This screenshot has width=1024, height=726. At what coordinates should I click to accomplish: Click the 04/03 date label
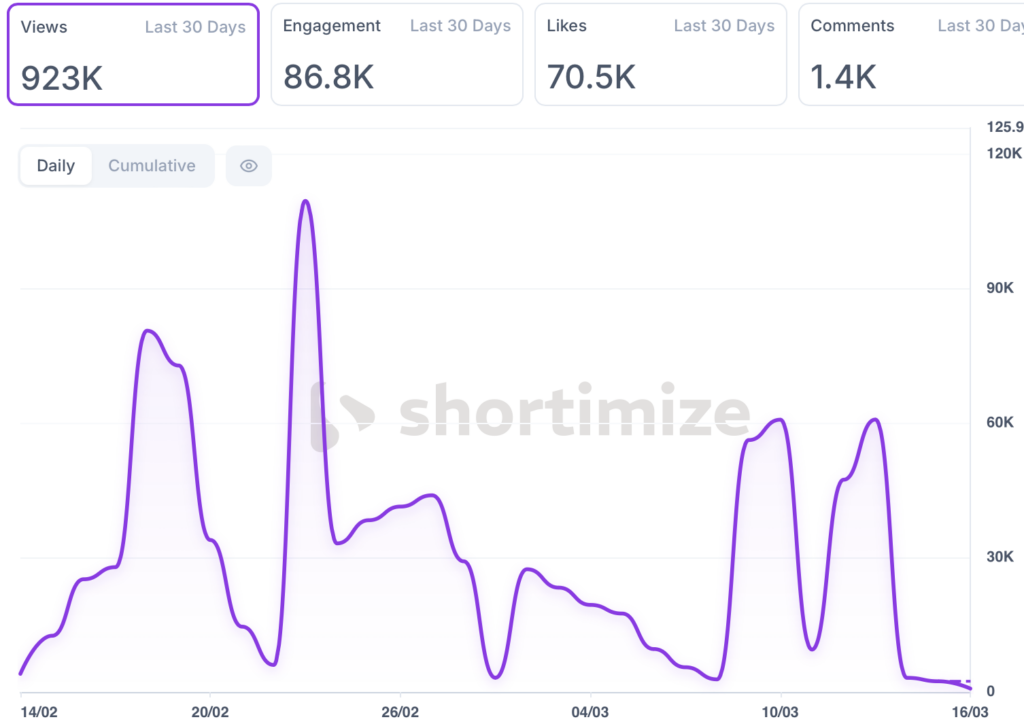[590, 712]
